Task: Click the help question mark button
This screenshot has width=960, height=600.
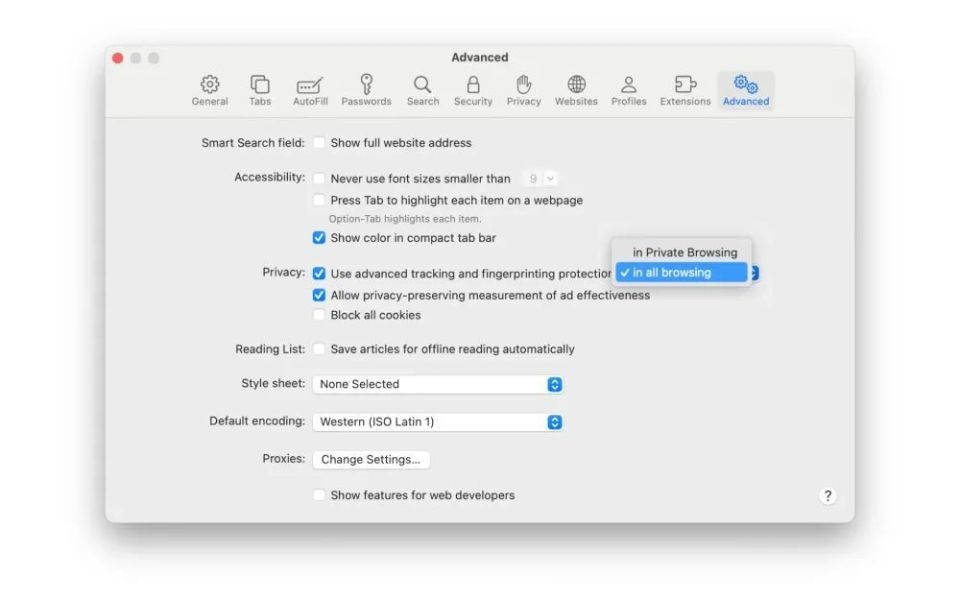Action: [827, 495]
